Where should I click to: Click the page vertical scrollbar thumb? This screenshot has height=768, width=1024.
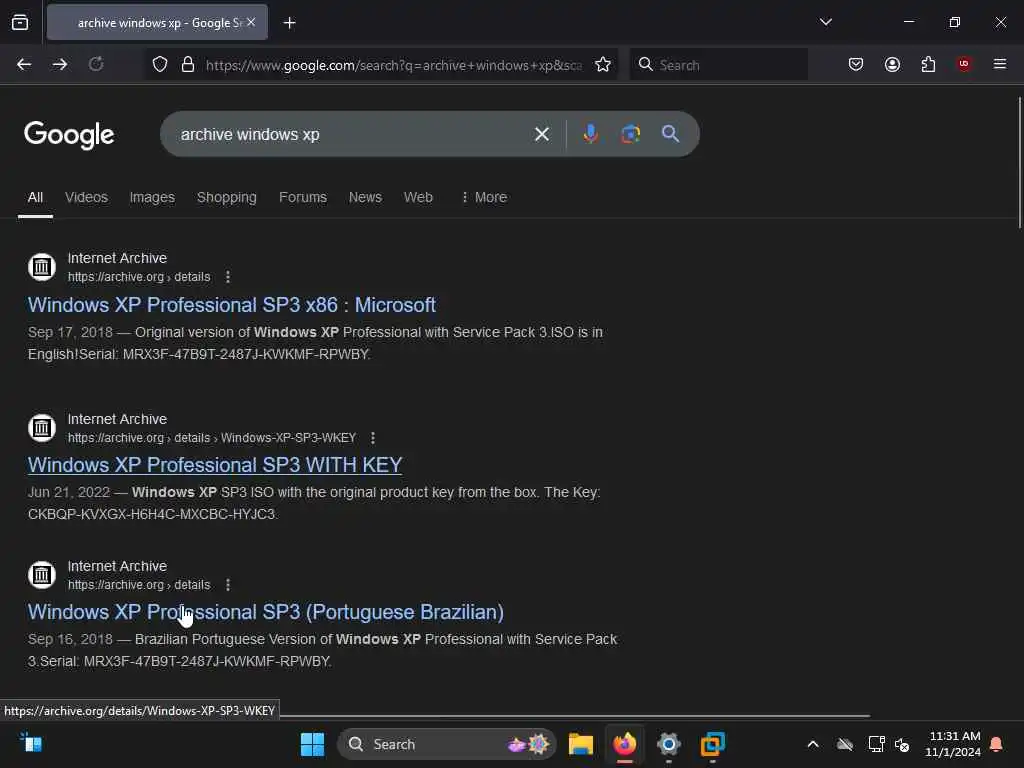1019,162
